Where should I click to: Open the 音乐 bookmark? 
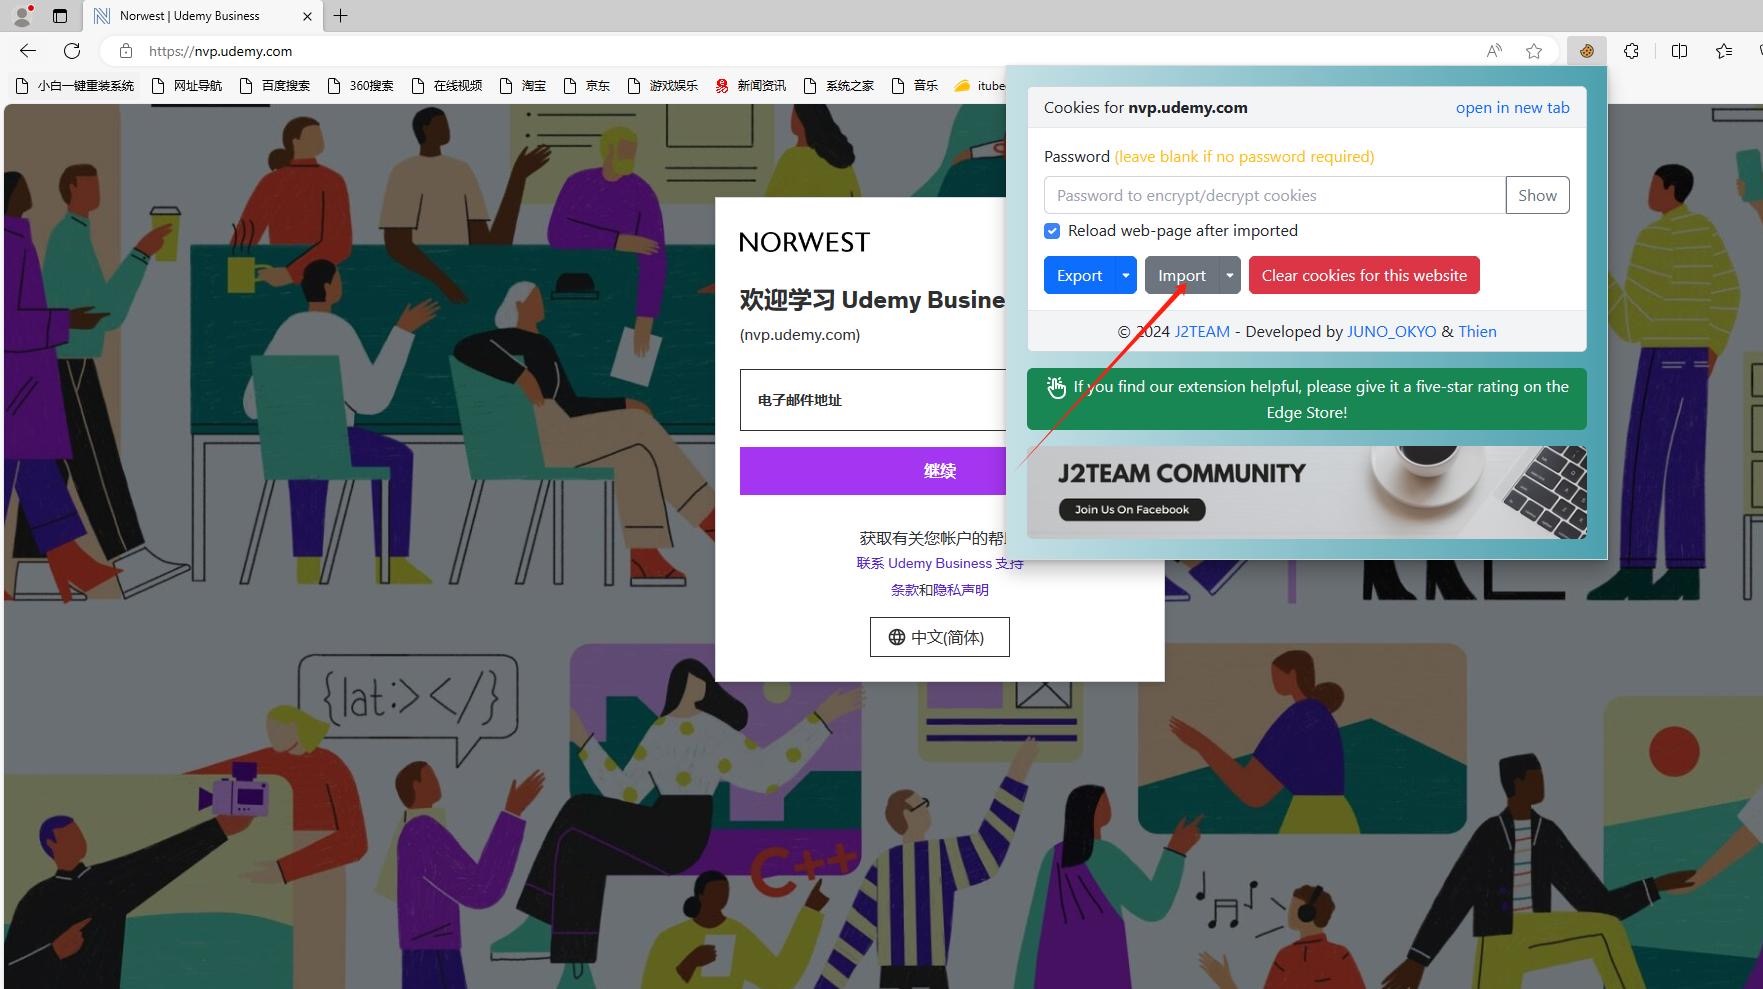coord(915,86)
